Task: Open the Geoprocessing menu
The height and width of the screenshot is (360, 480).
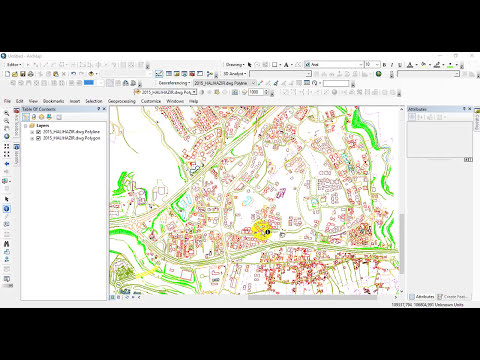Action: (122, 101)
